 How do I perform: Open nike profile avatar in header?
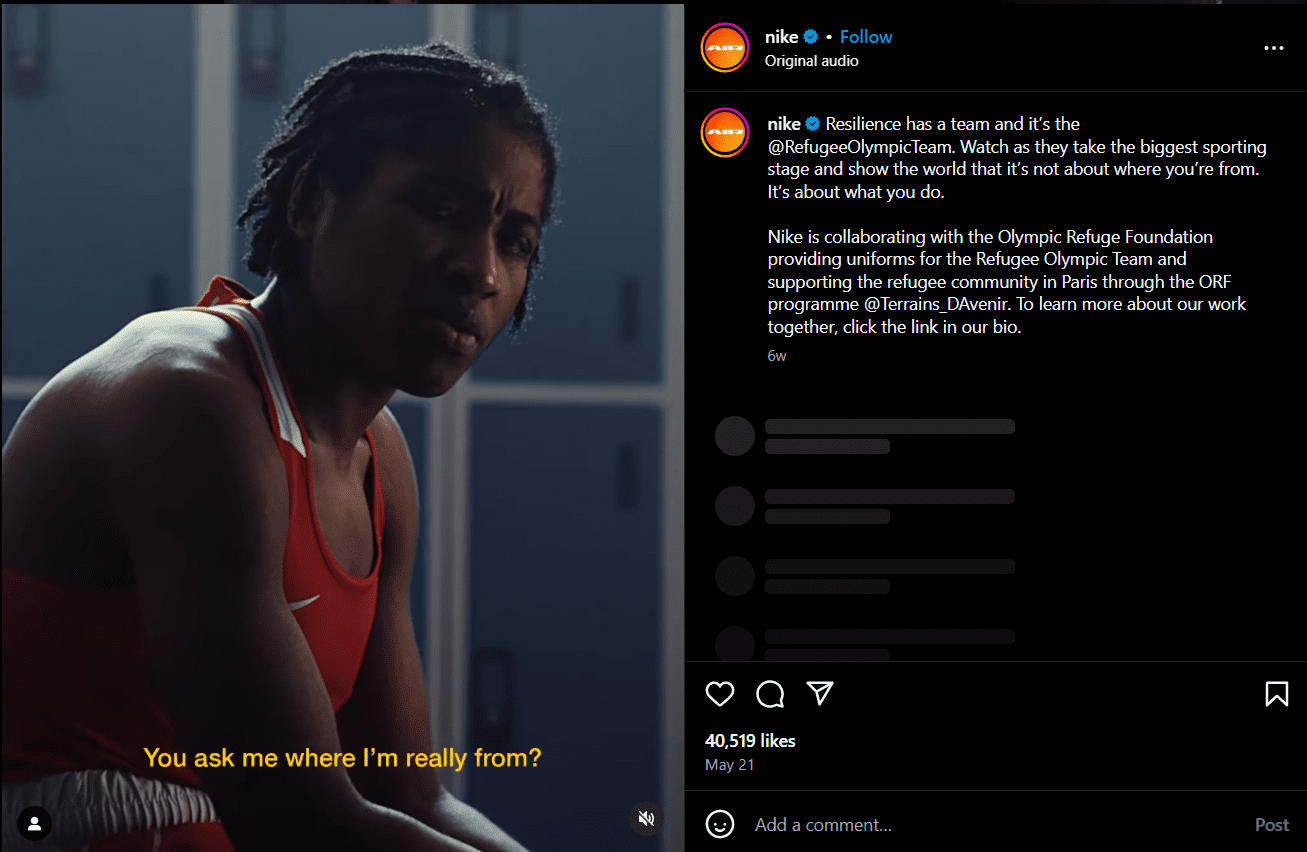(x=725, y=48)
